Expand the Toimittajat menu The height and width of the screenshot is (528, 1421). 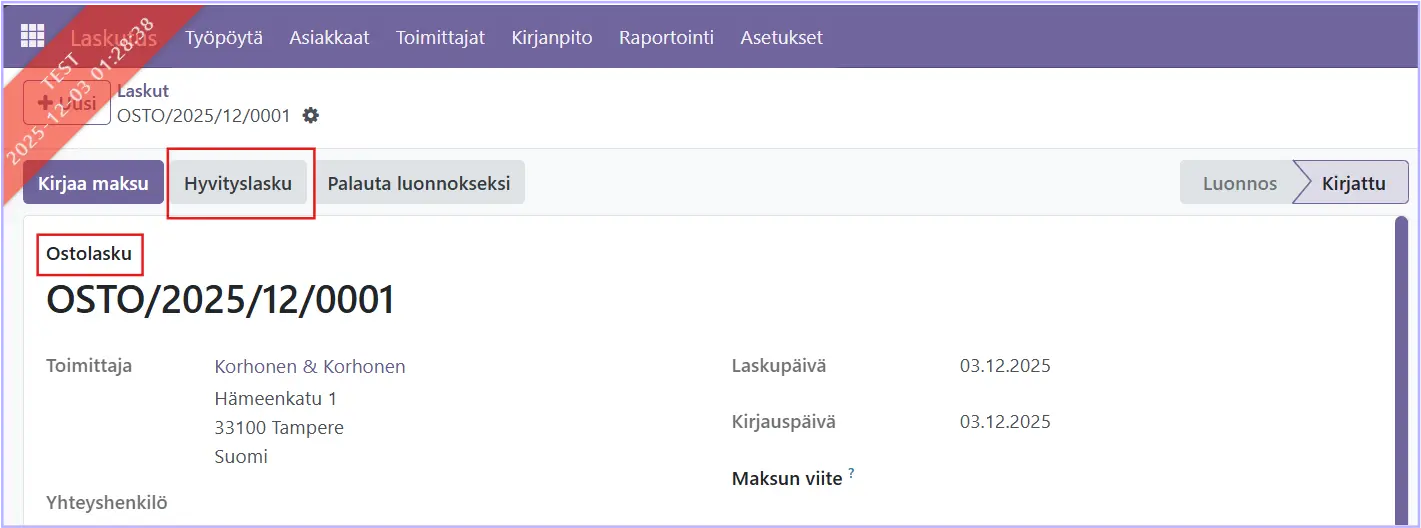440,38
